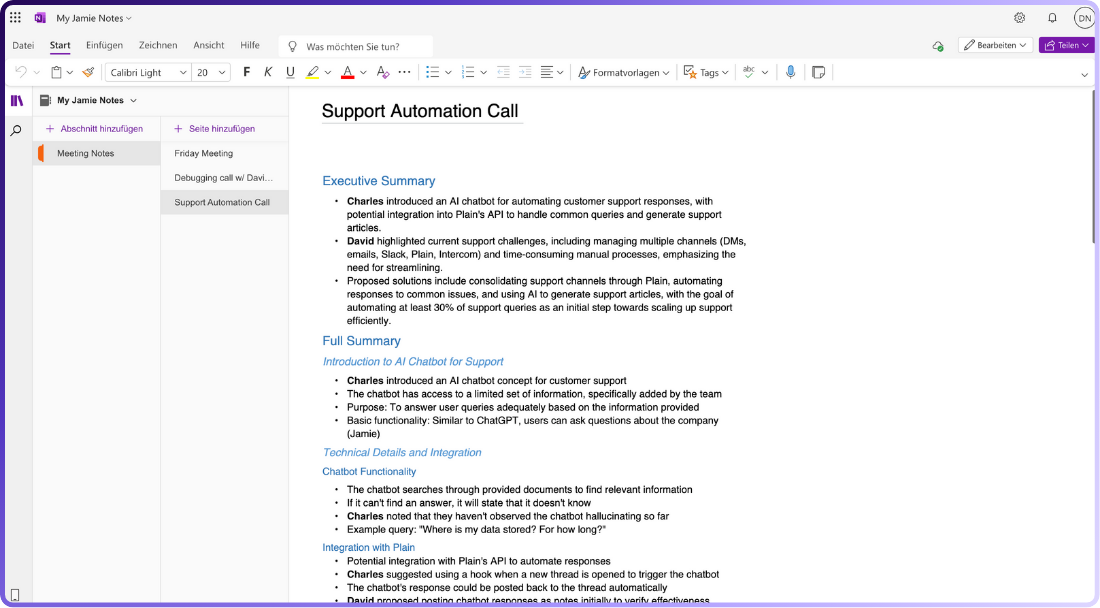Select the Meeting Notes section
Image resolution: width=1100 pixels, height=608 pixels.
pos(97,153)
